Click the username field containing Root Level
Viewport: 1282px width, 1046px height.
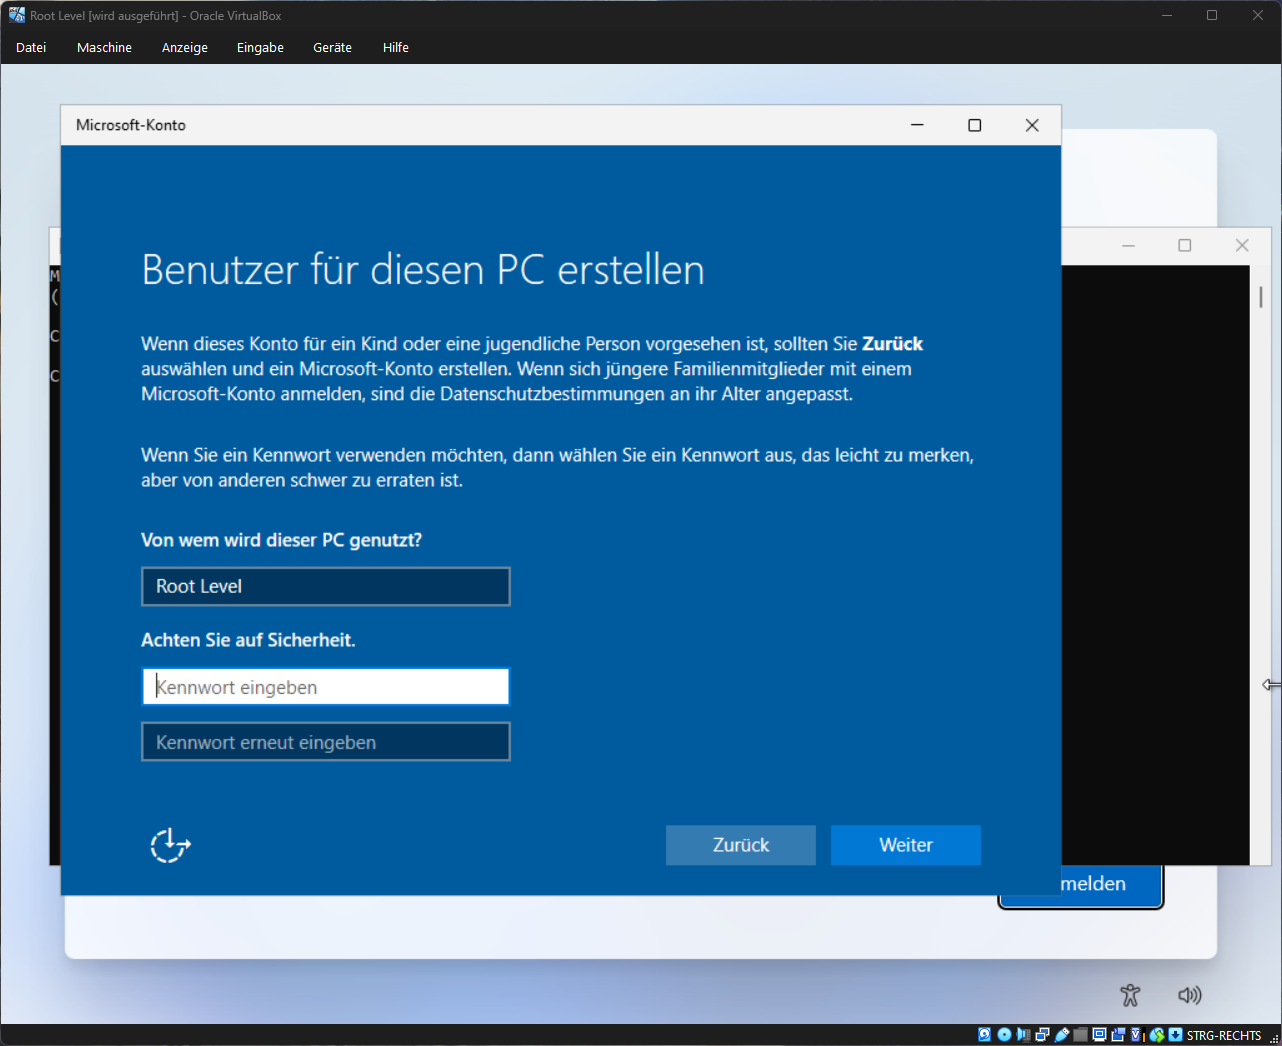tap(325, 586)
